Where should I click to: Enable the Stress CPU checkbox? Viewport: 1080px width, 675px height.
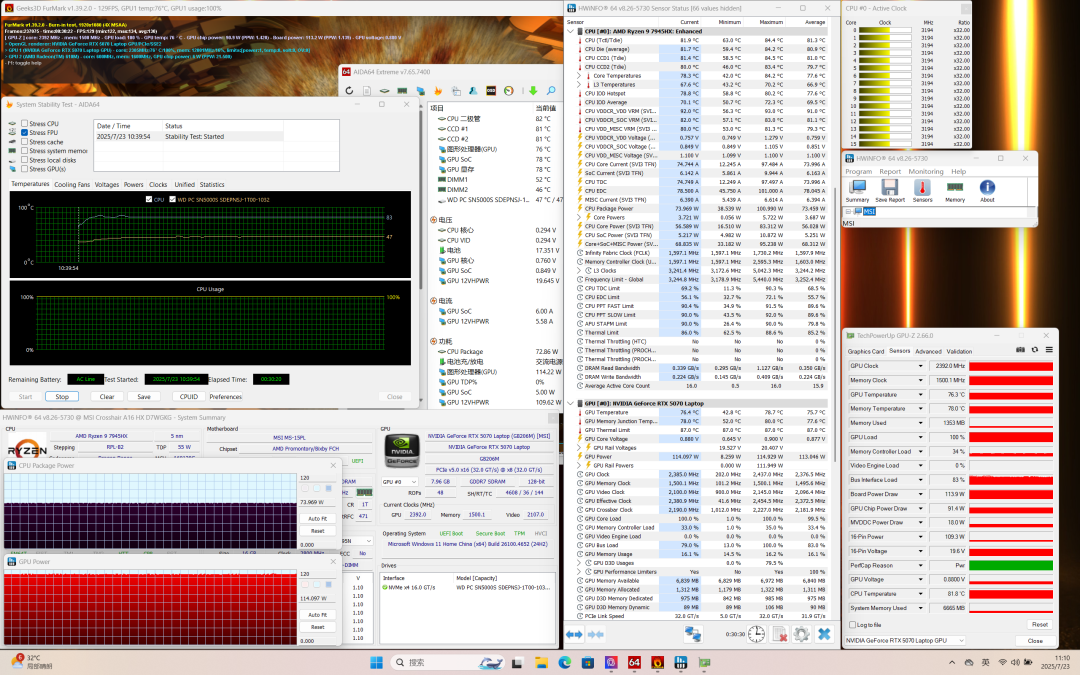click(x=25, y=124)
